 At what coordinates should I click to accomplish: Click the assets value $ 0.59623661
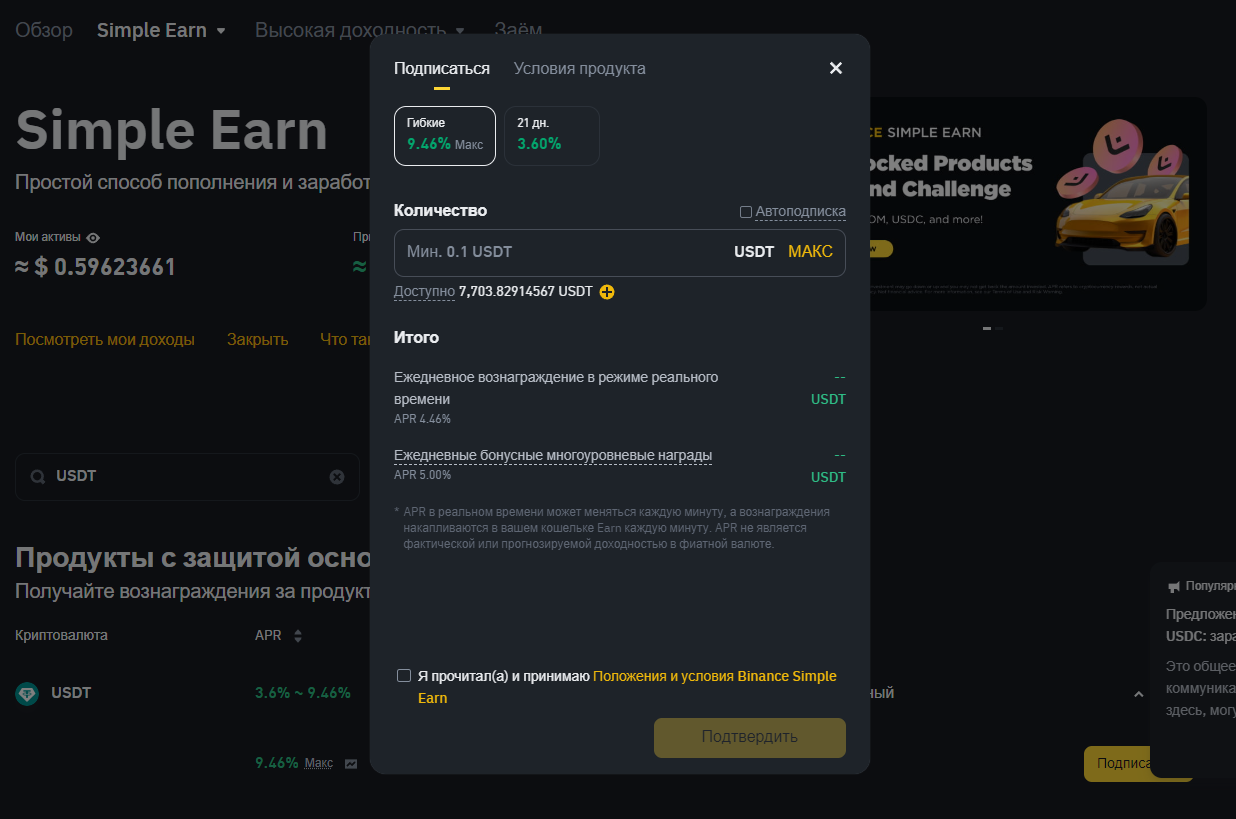[x=96, y=267]
